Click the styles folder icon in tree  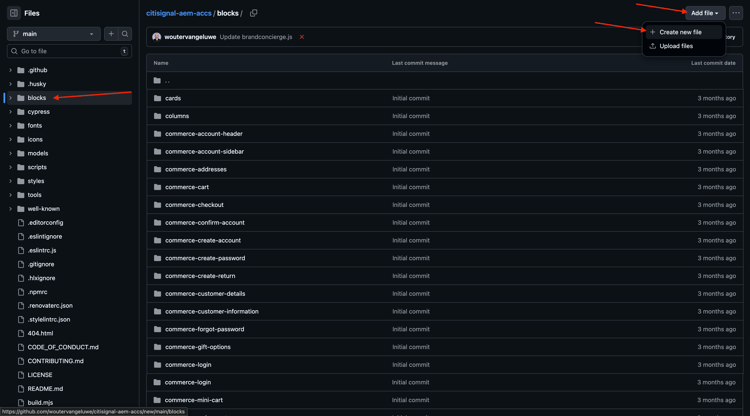point(21,181)
